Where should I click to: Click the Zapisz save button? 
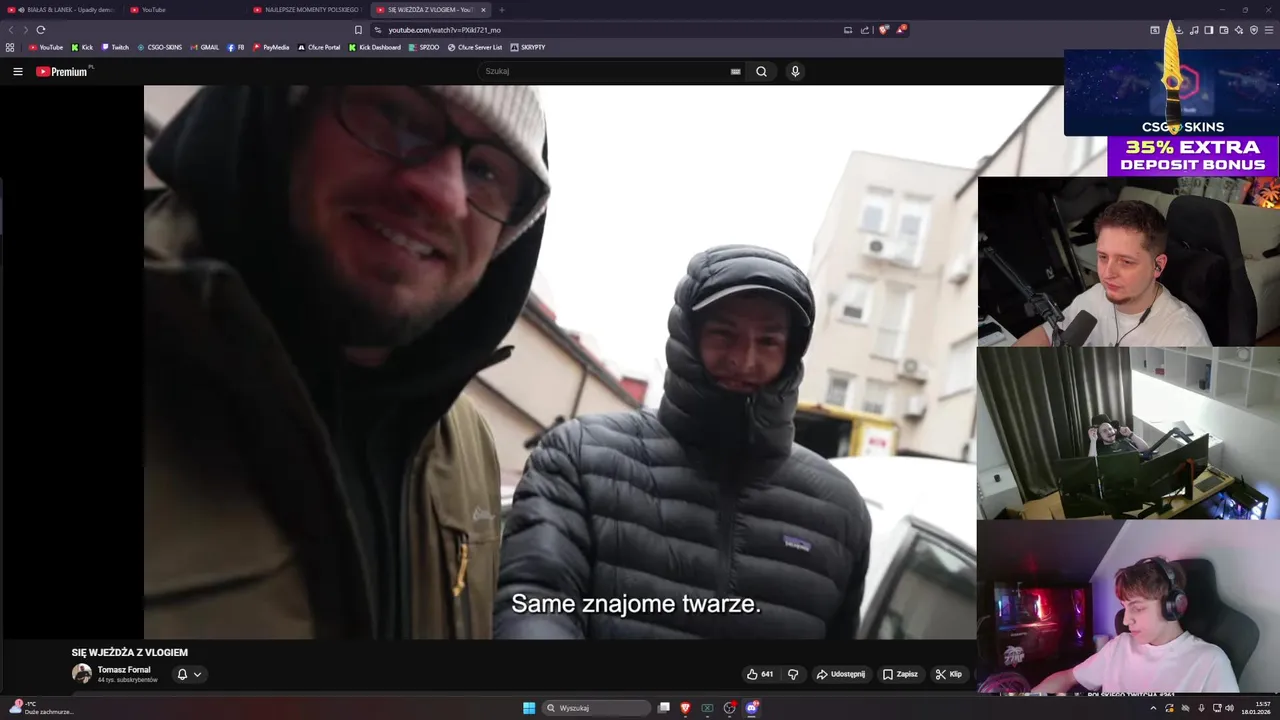click(900, 674)
